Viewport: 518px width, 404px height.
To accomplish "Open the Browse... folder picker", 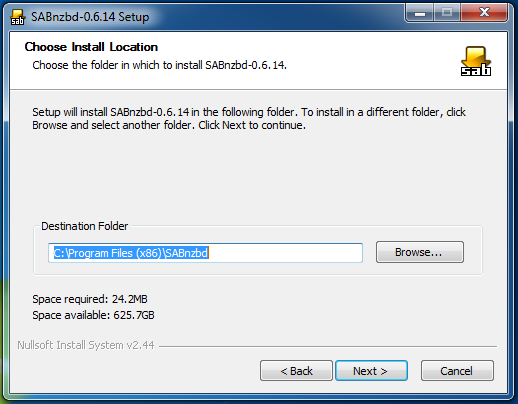I will 420,252.
